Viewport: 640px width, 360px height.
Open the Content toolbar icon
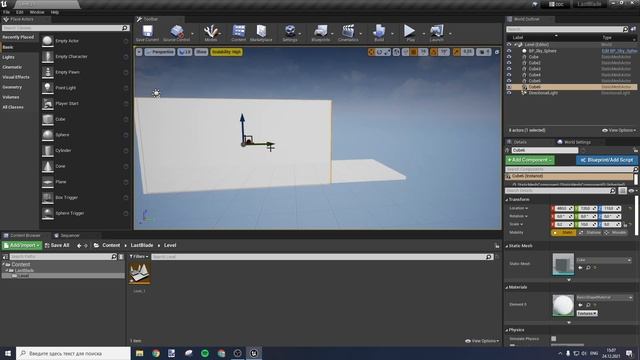pyautogui.click(x=239, y=33)
